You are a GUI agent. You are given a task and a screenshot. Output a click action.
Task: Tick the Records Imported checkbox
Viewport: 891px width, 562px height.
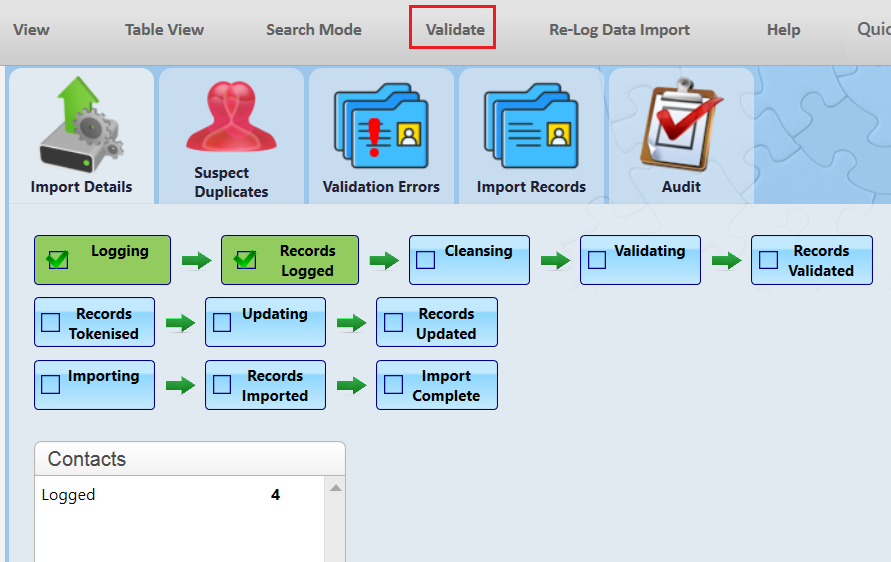click(222, 385)
